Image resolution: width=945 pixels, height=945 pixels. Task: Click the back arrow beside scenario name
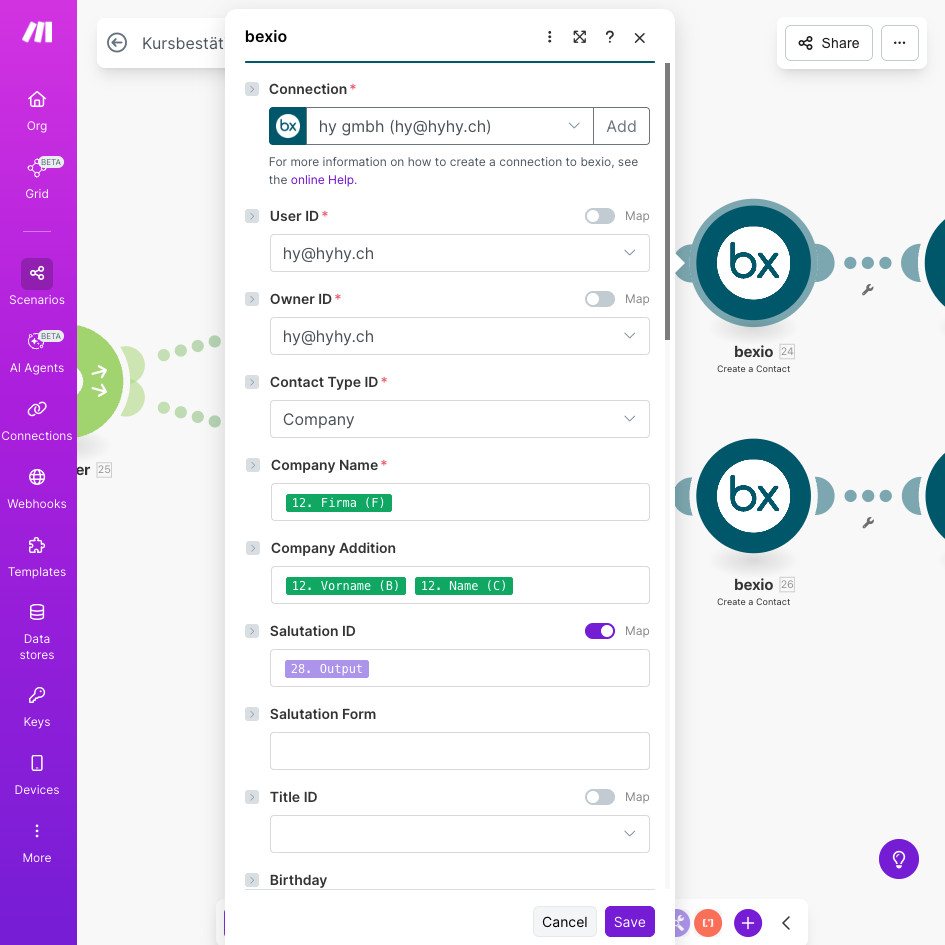click(117, 43)
